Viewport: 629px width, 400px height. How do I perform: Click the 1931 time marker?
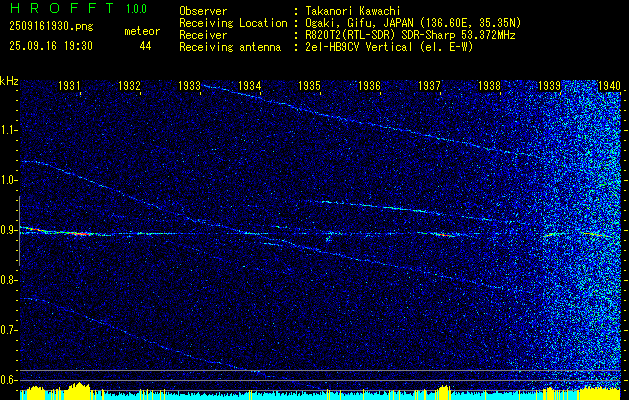[x=69, y=85]
